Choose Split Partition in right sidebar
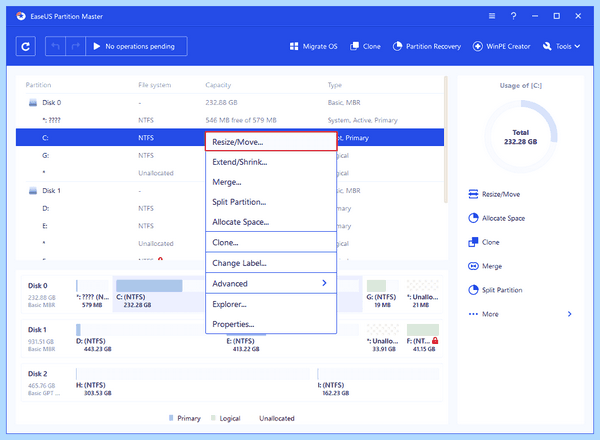 (x=495, y=290)
